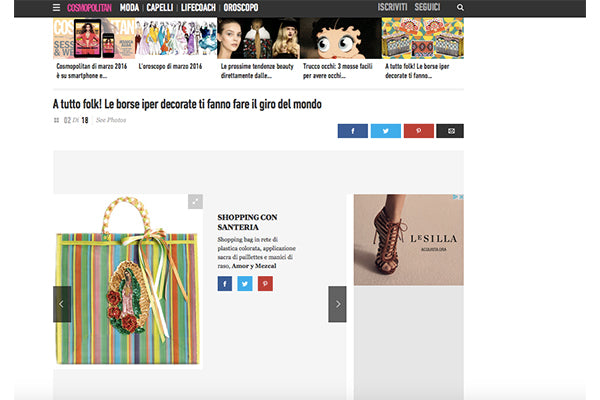Screen dimensions: 600x400
Task: Go to the previous gallery slide
Action: click(62, 304)
